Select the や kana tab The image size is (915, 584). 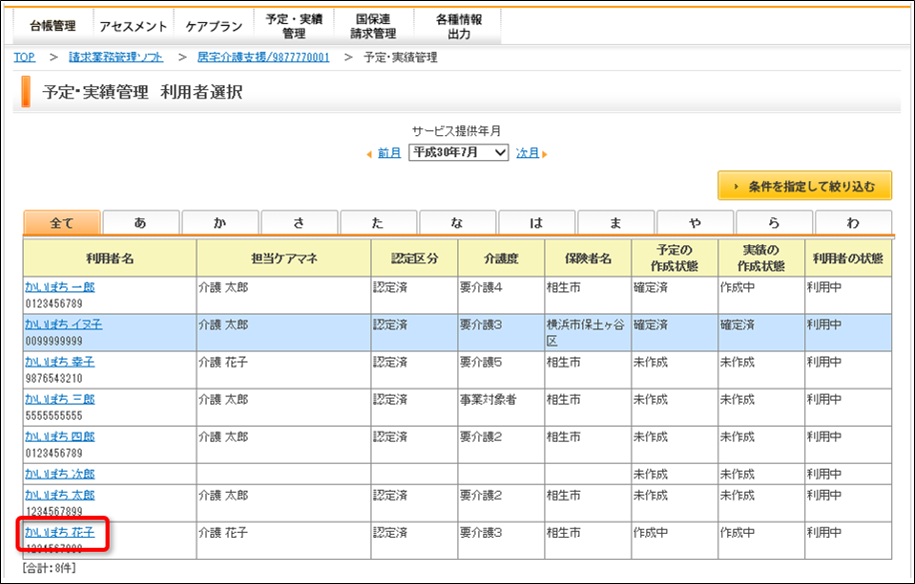click(x=695, y=223)
